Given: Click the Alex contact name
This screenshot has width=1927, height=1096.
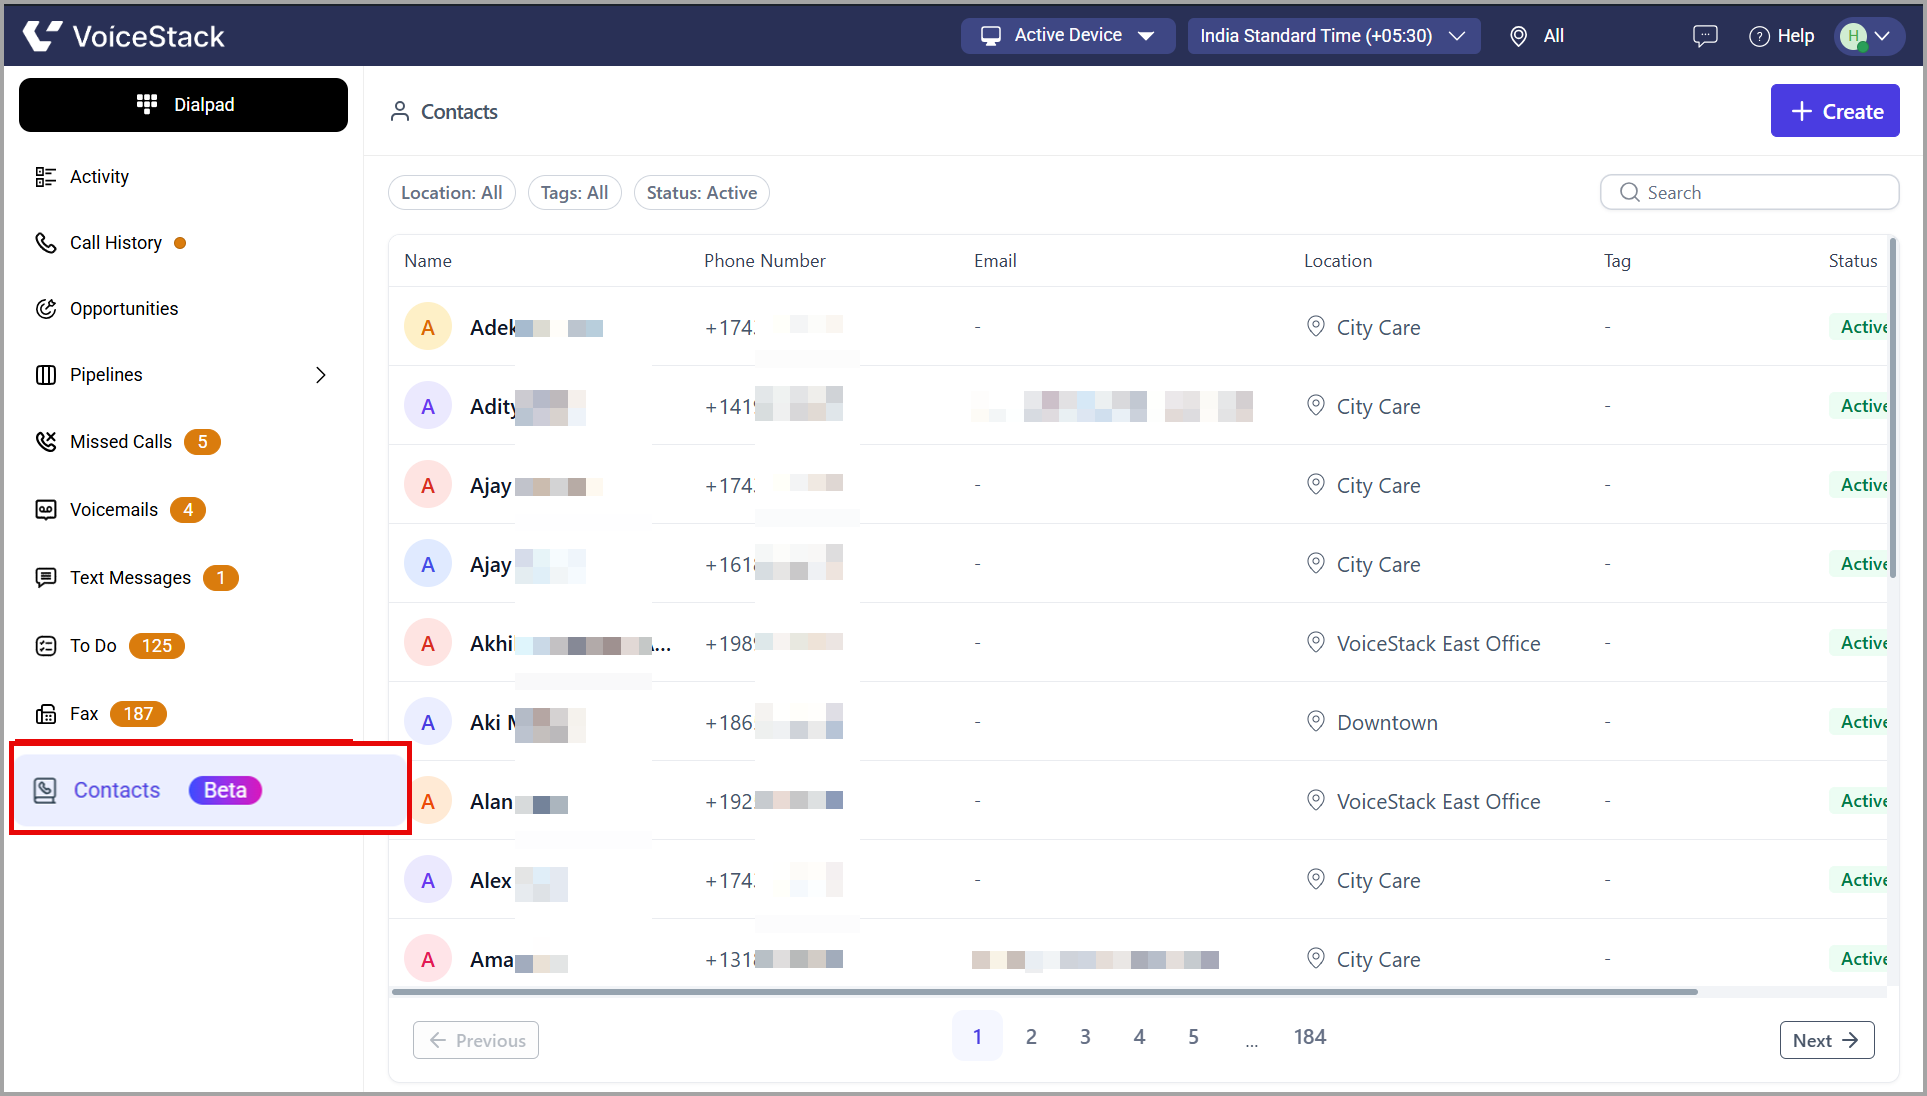Looking at the screenshot, I should pyautogui.click(x=518, y=881).
